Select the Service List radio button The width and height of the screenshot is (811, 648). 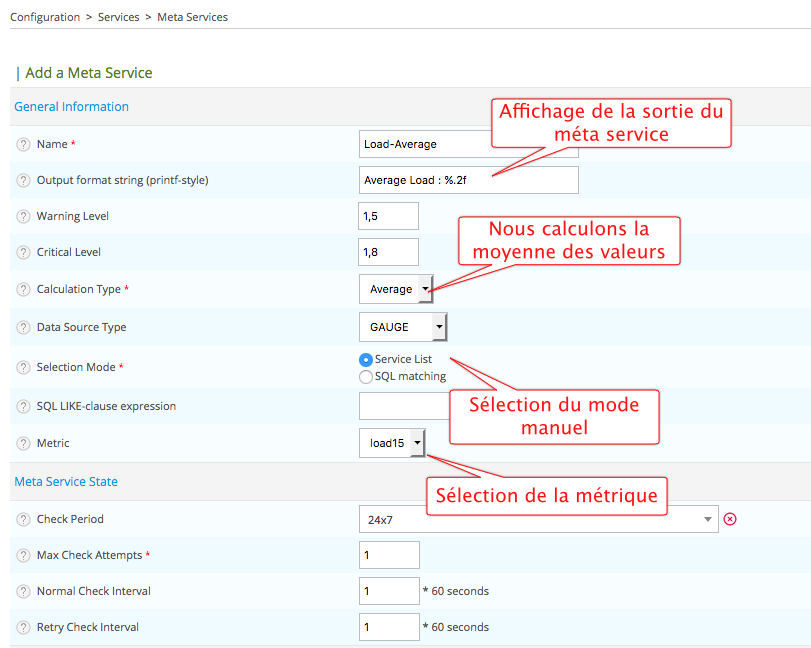pos(366,359)
